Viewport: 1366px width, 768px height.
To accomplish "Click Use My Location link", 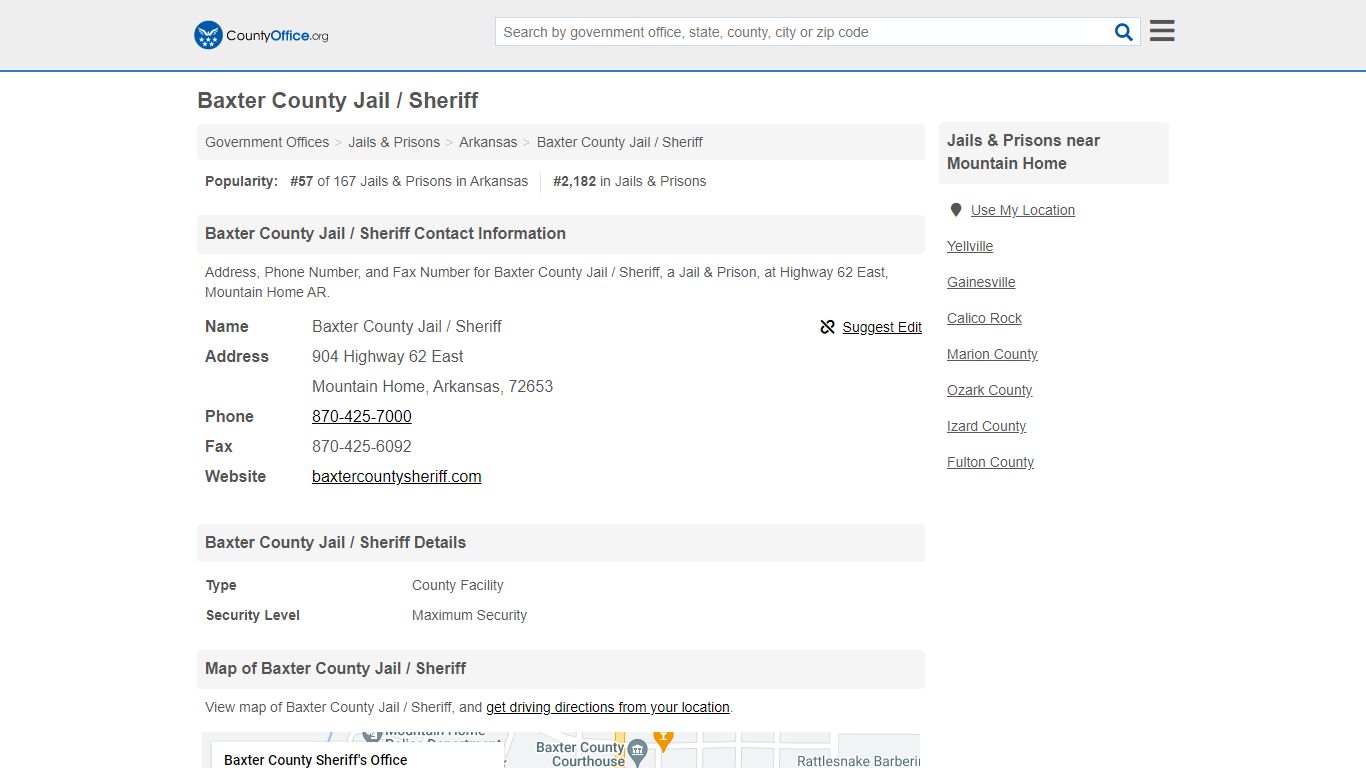I will click(1023, 210).
